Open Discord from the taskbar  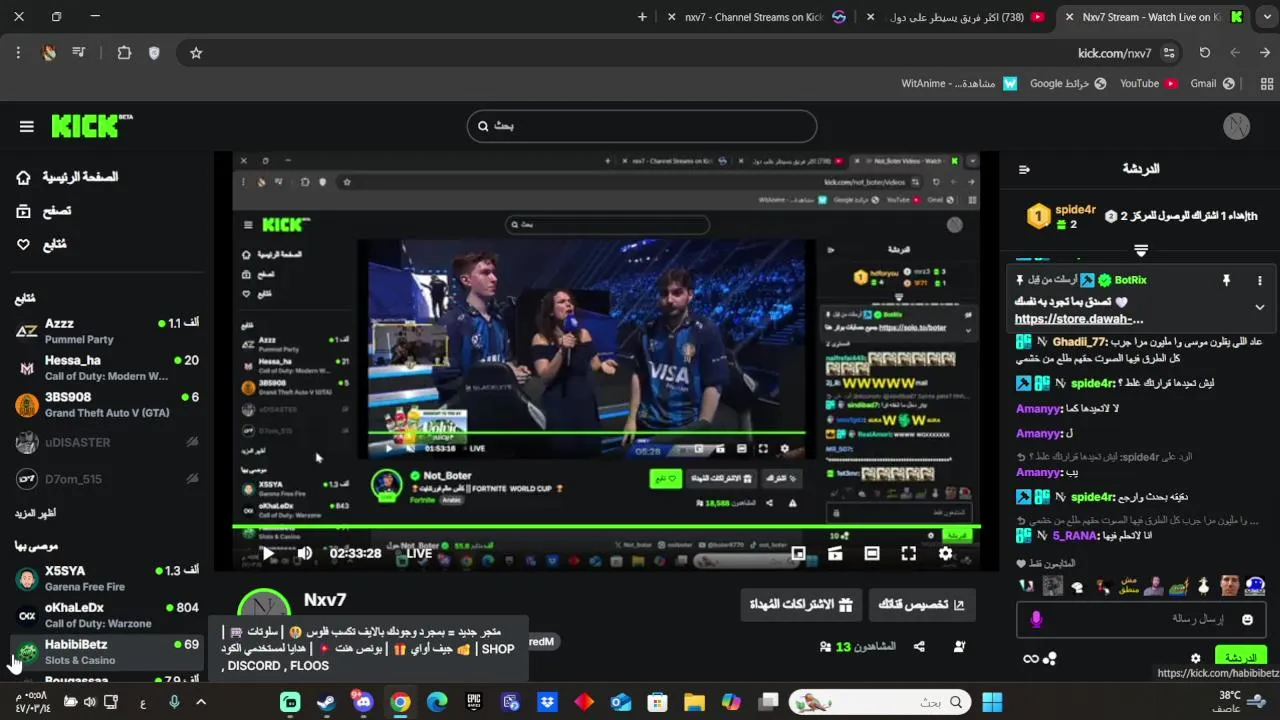coord(363,702)
